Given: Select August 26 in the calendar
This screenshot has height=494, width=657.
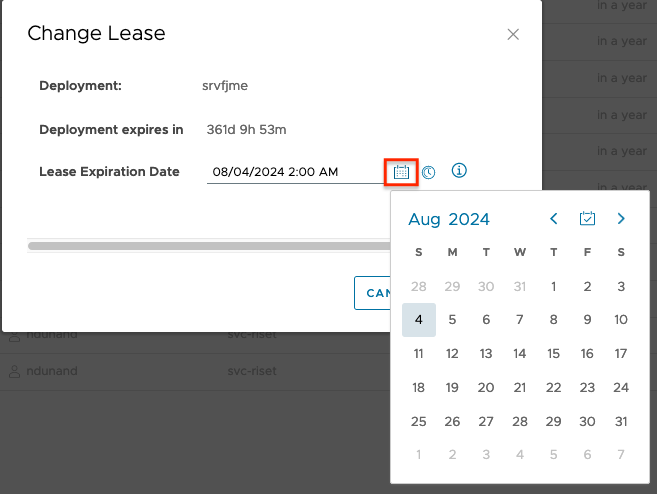Looking at the screenshot, I should (452, 422).
